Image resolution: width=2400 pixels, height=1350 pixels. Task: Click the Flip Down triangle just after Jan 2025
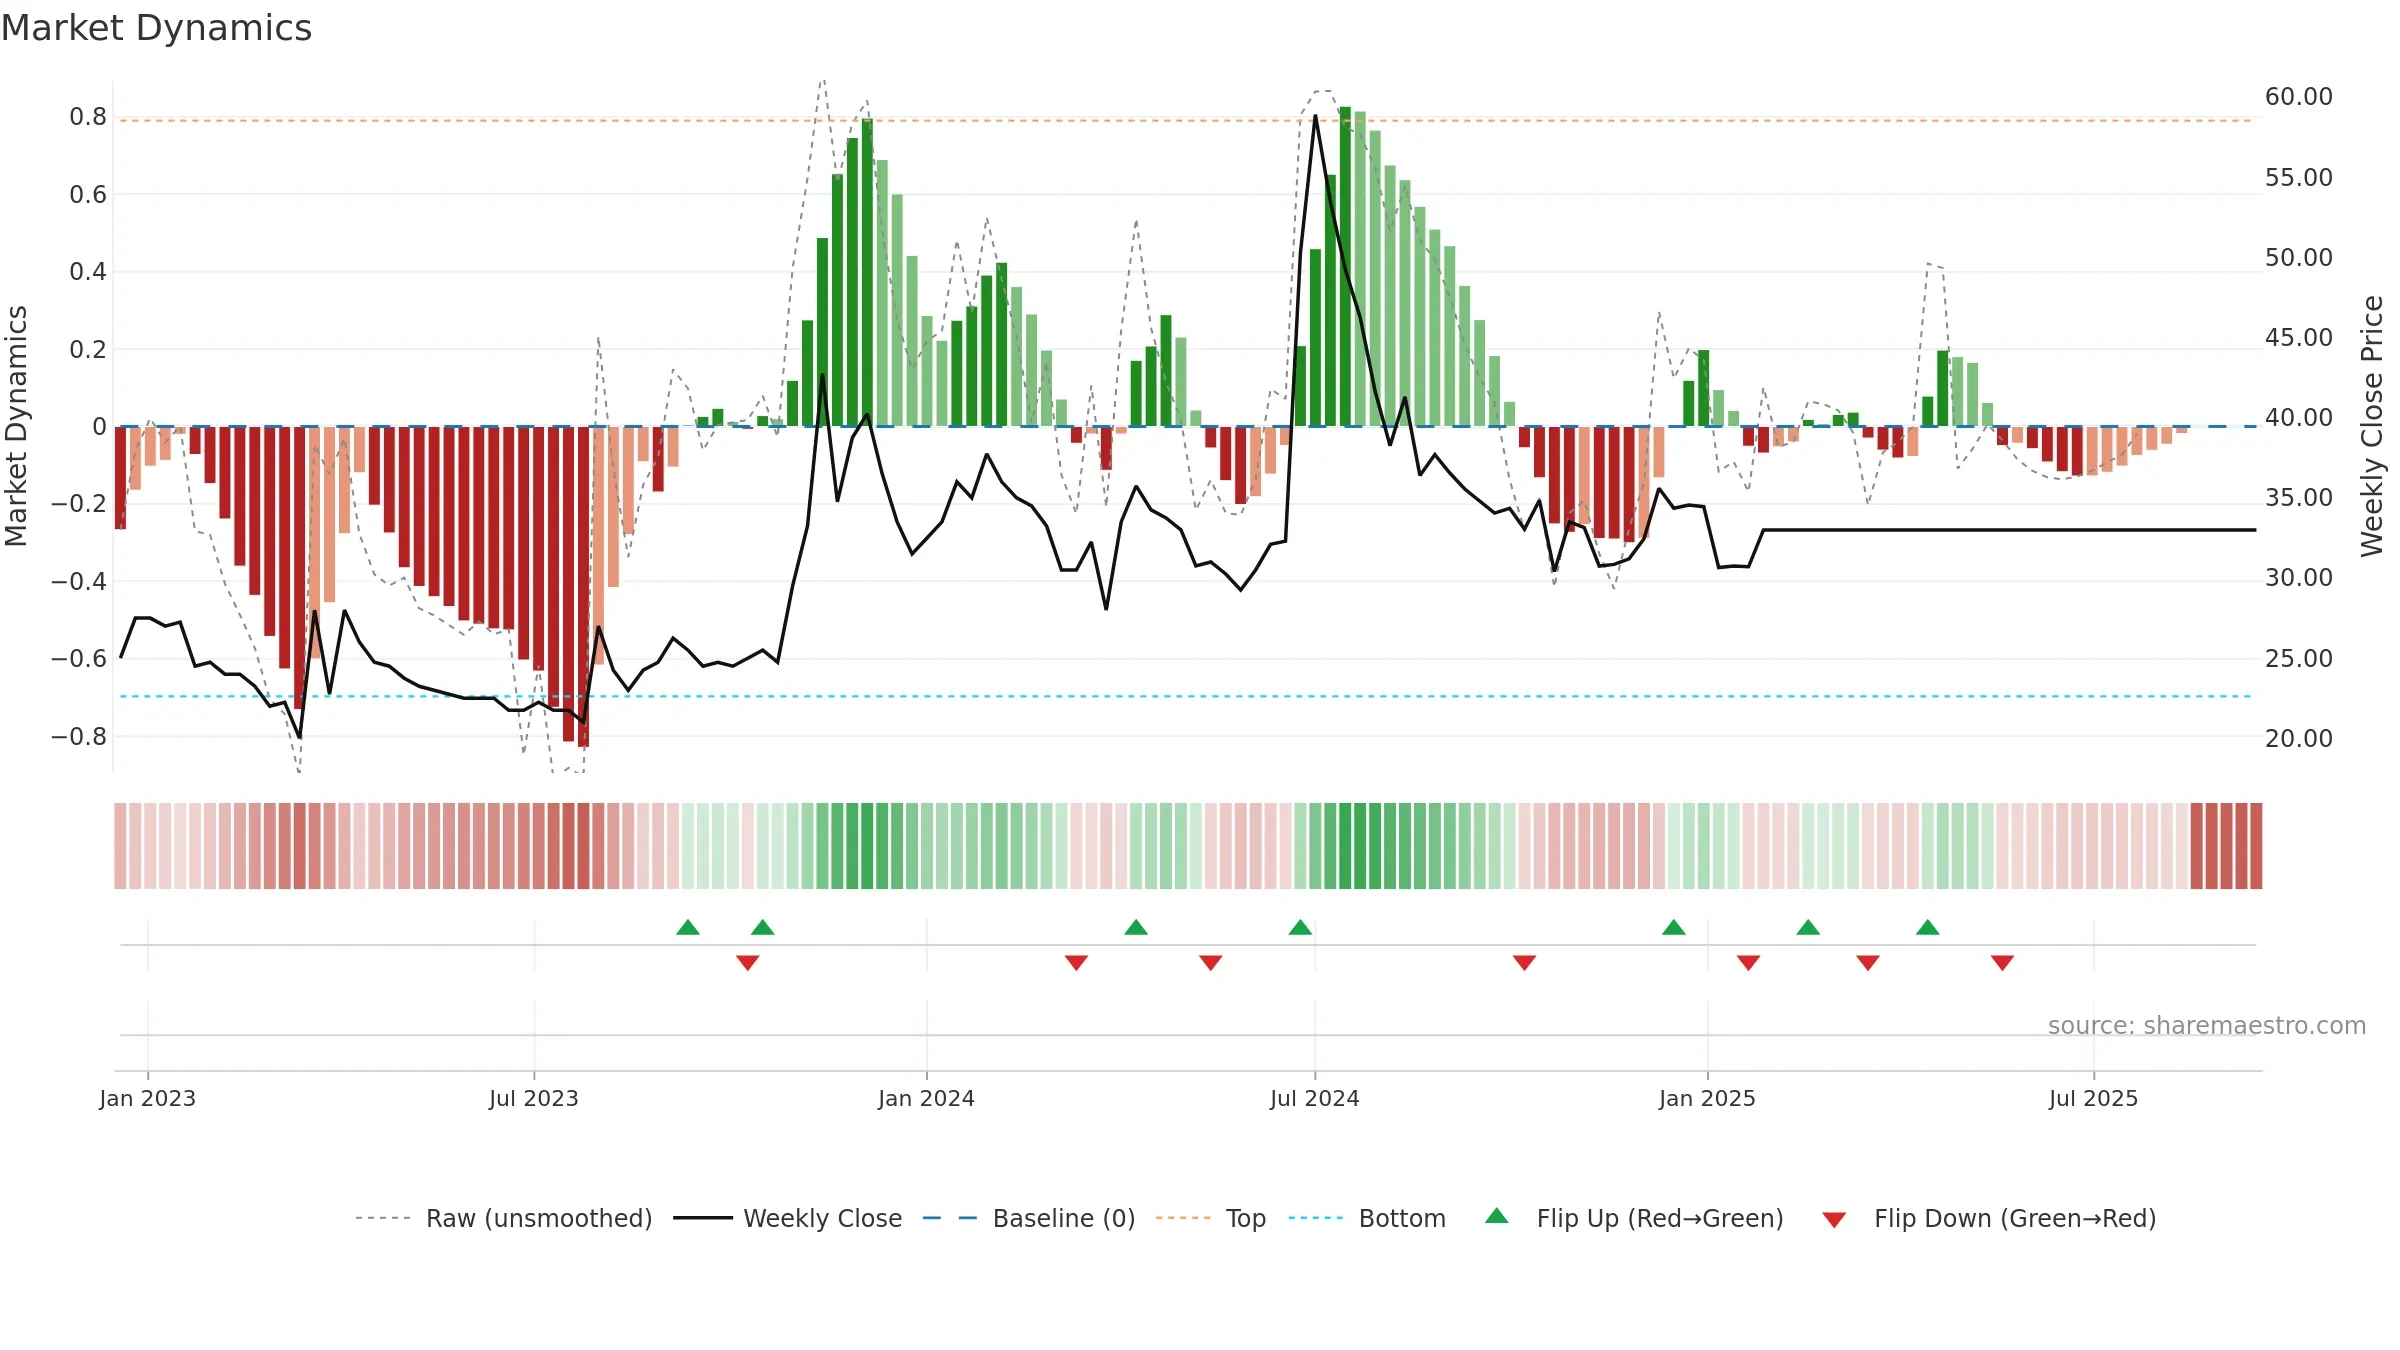tap(1748, 963)
